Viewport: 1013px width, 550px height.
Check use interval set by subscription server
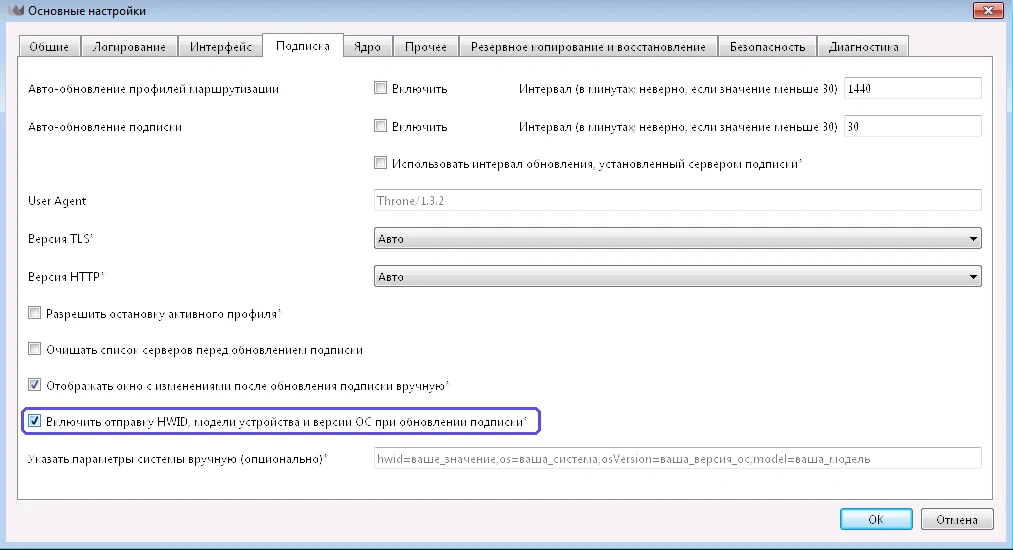pyautogui.click(x=381, y=163)
